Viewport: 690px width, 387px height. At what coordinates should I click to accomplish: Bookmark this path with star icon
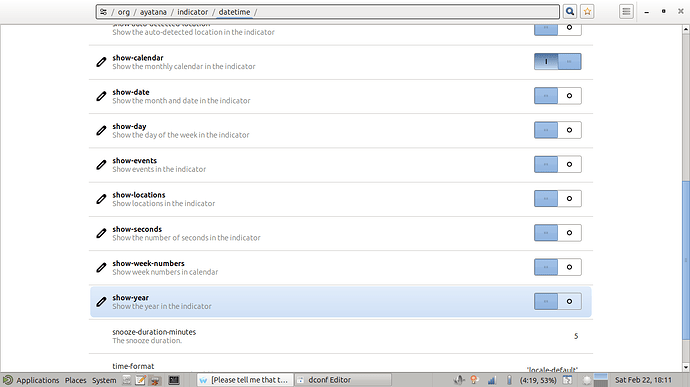coord(587,12)
